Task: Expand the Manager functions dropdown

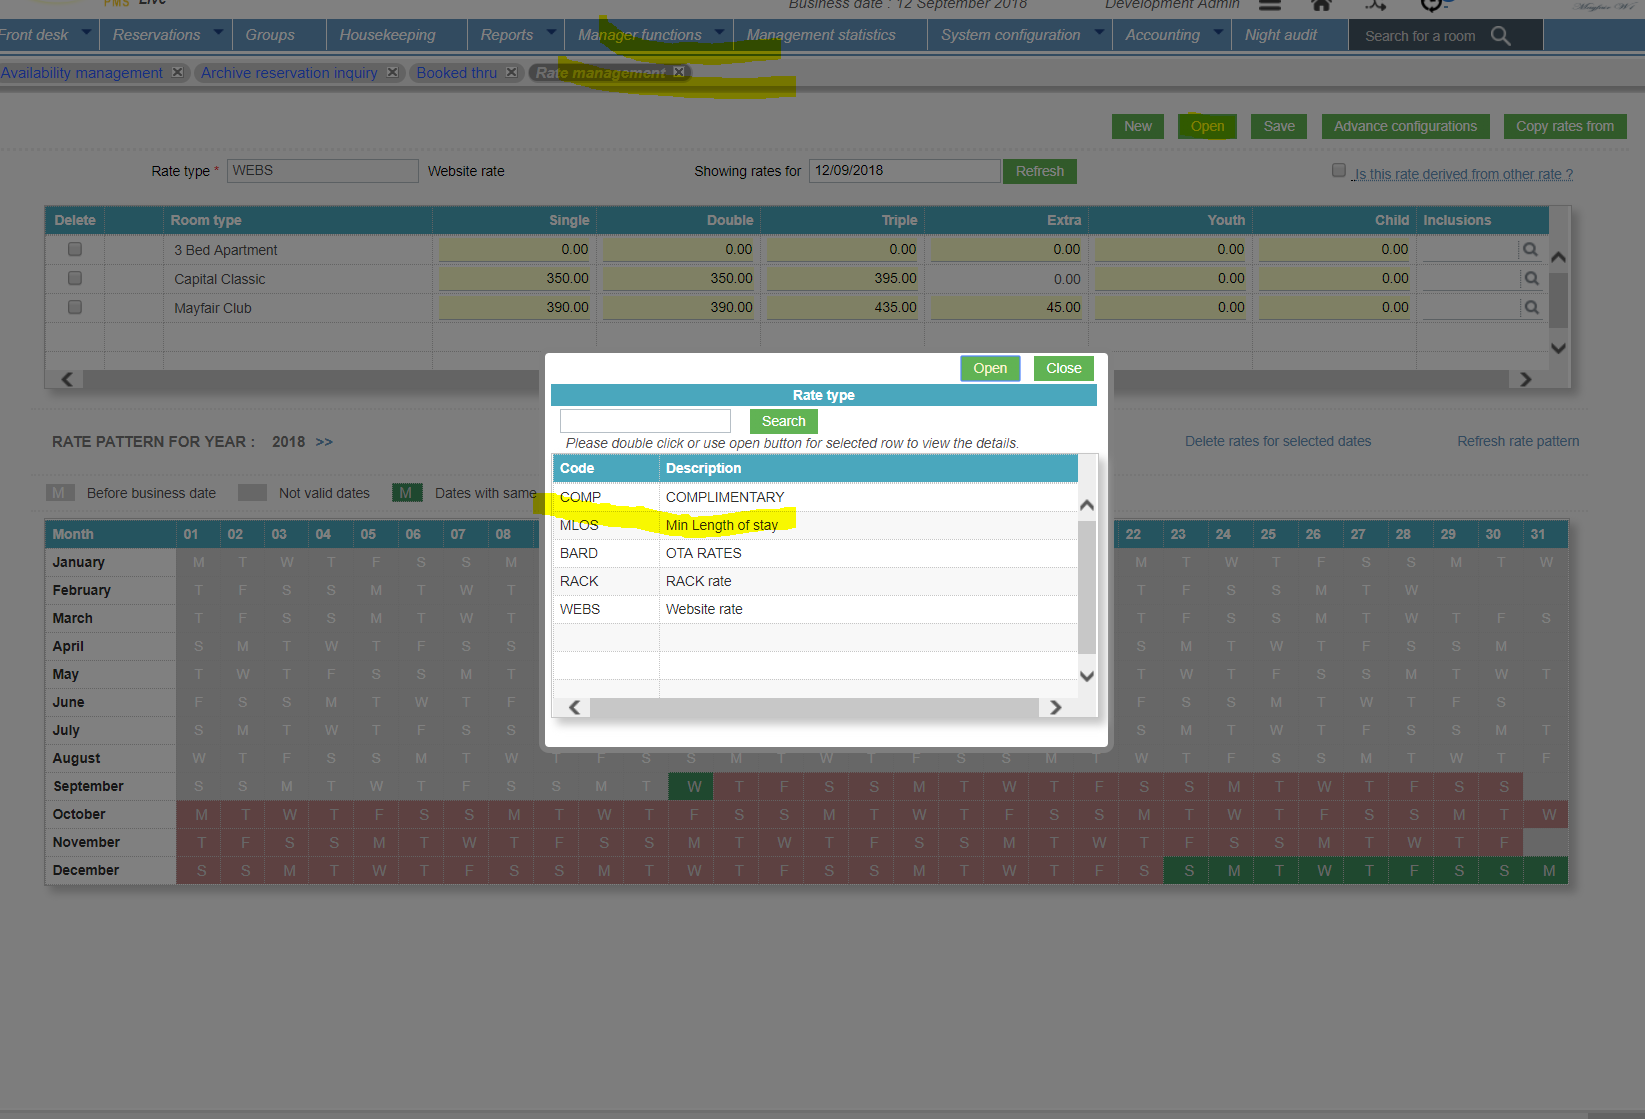Action: [x=719, y=33]
